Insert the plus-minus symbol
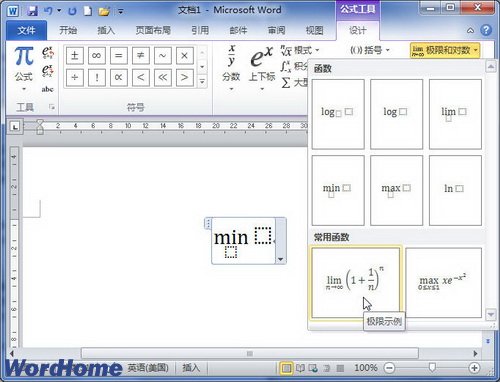The image size is (500, 382). click(75, 55)
